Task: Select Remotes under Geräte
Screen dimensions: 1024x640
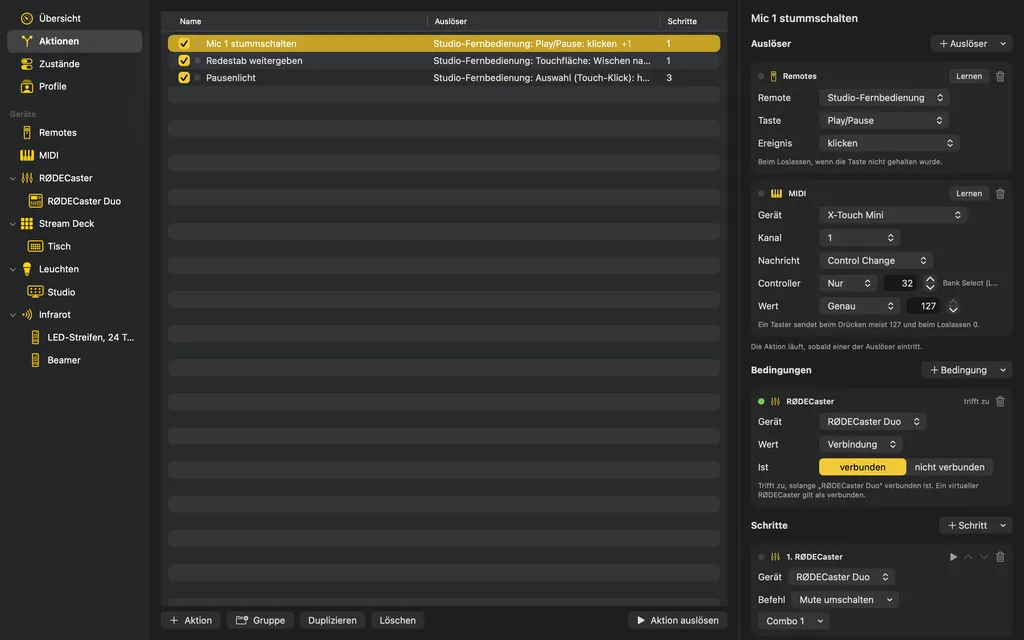Action: pos(74,133)
